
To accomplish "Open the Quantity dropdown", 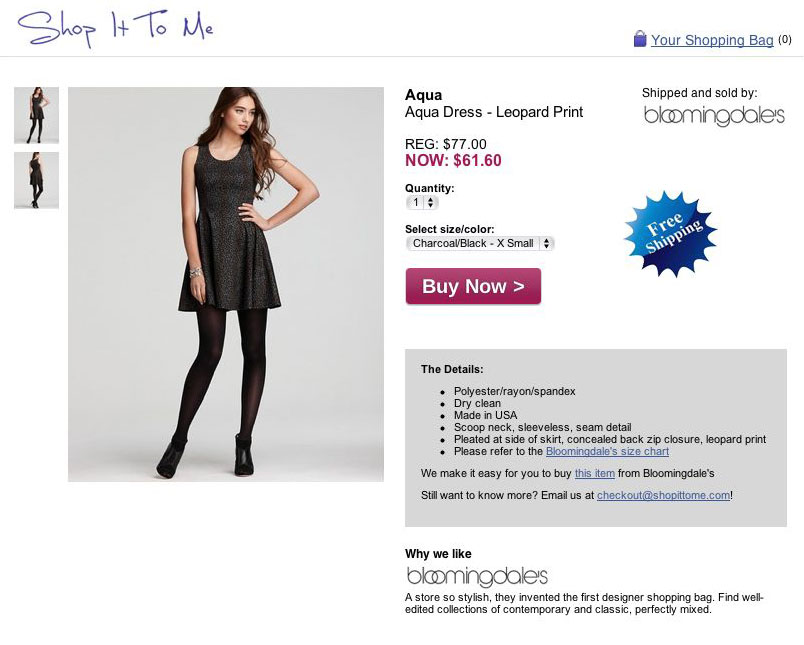I will tap(422, 202).
